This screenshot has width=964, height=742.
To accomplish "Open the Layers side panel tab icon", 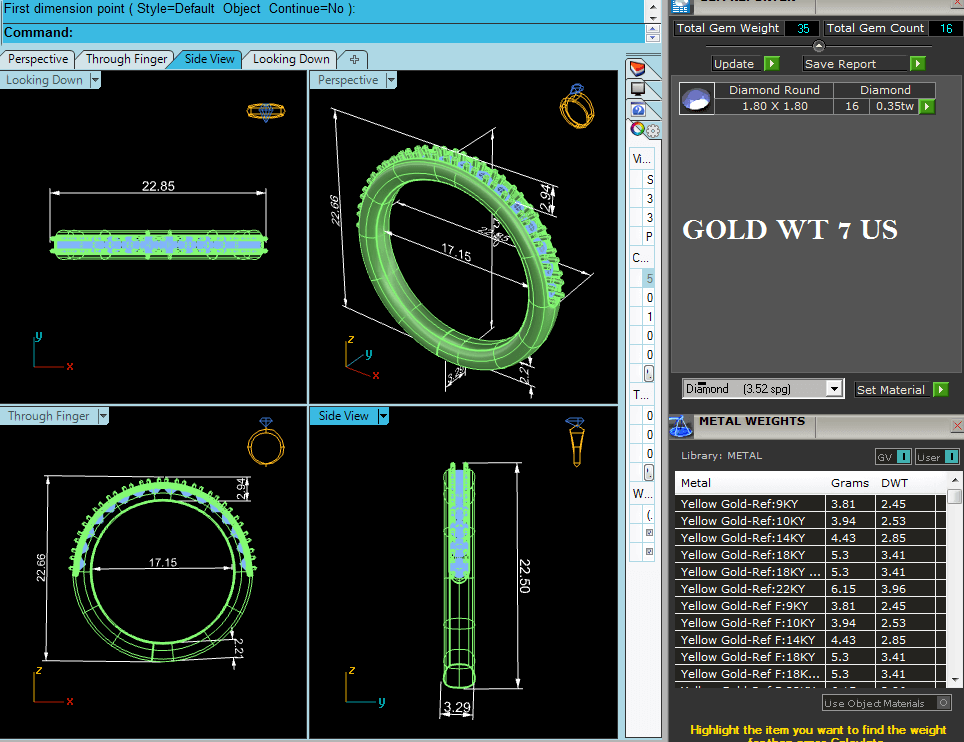I will coord(637,68).
